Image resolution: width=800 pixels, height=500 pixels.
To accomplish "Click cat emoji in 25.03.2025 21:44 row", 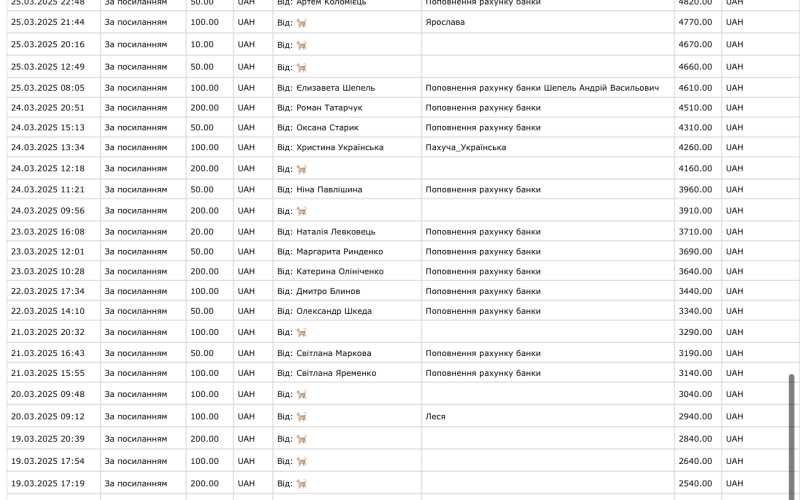I will click(302, 22).
